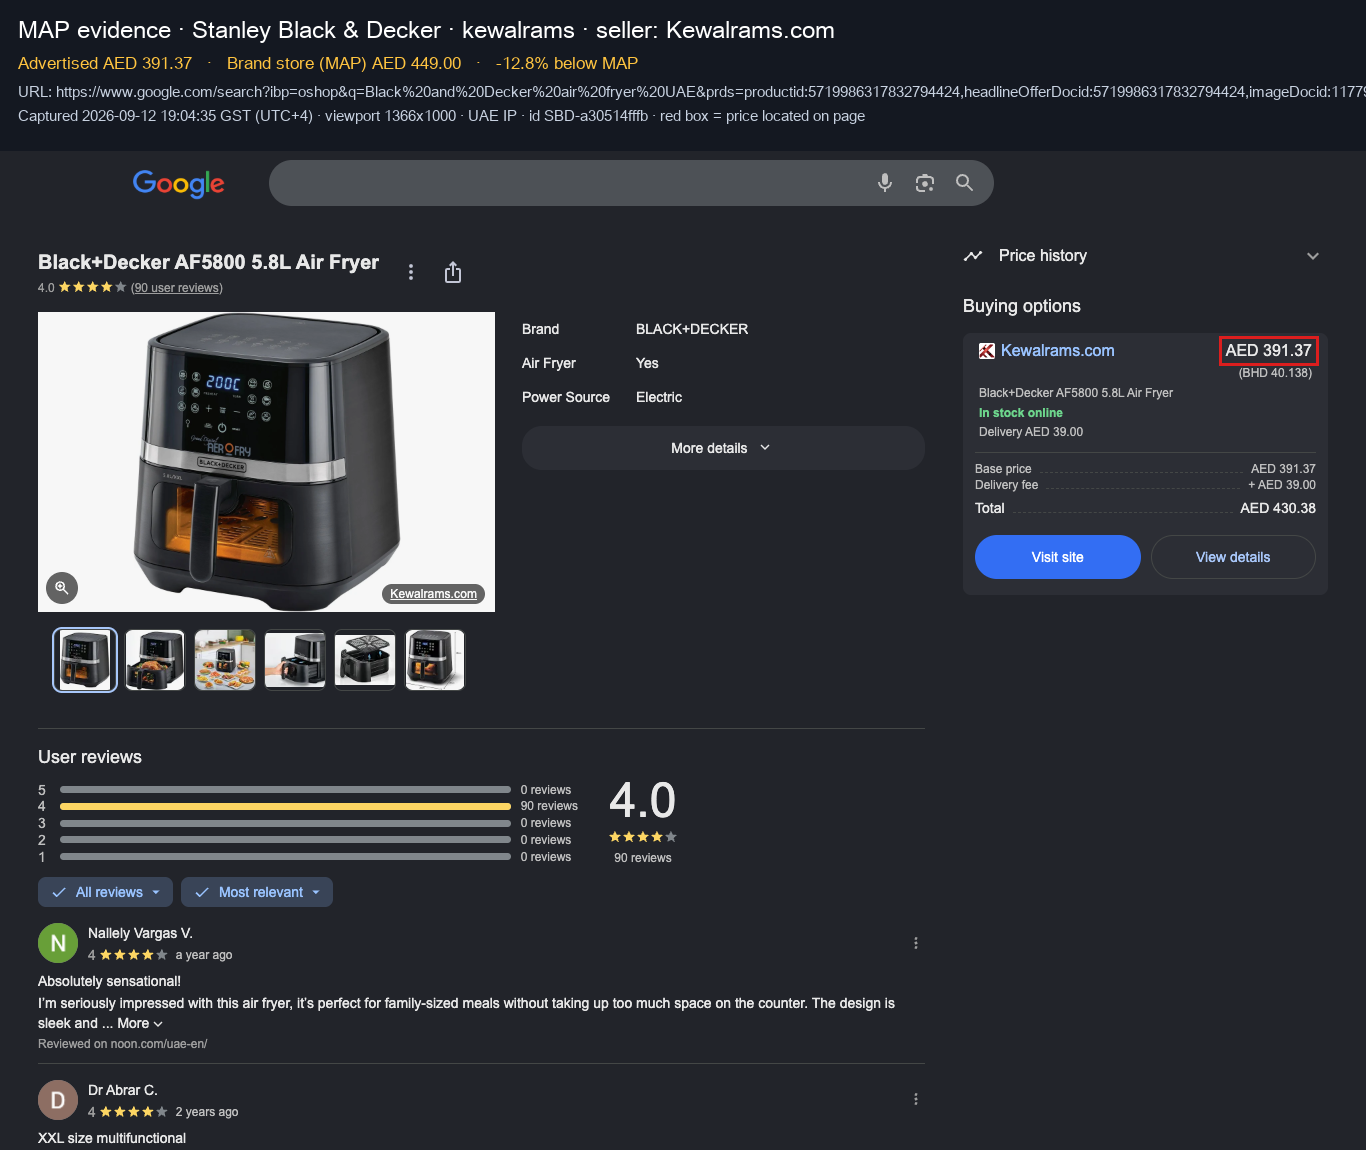
Task: Zoom product image with magnifier icon
Action: 62,588
